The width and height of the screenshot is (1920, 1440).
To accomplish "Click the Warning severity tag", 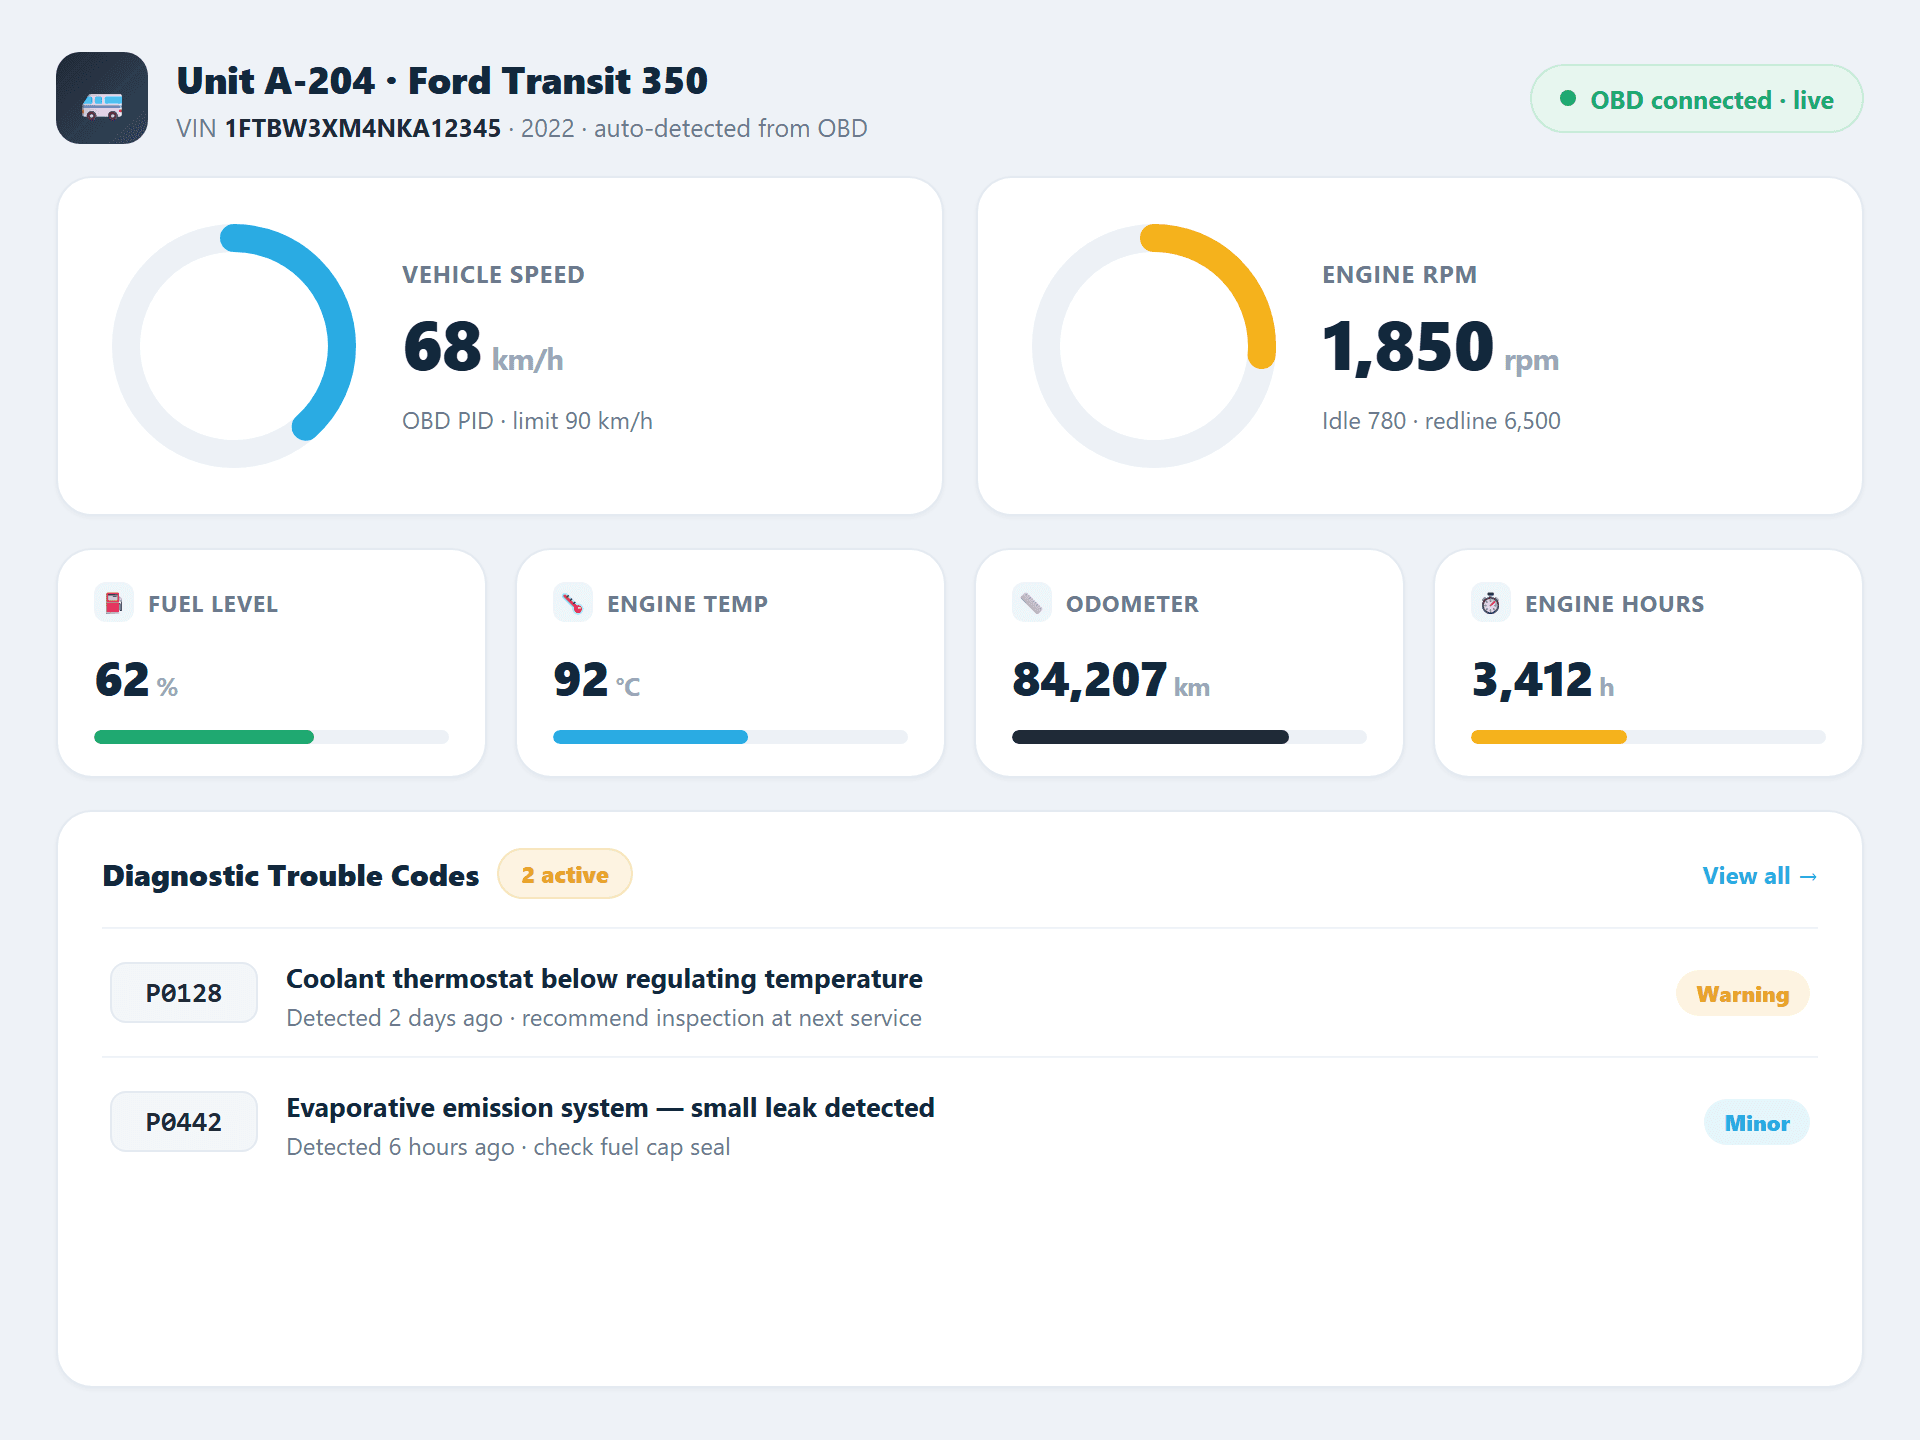I will tap(1742, 994).
